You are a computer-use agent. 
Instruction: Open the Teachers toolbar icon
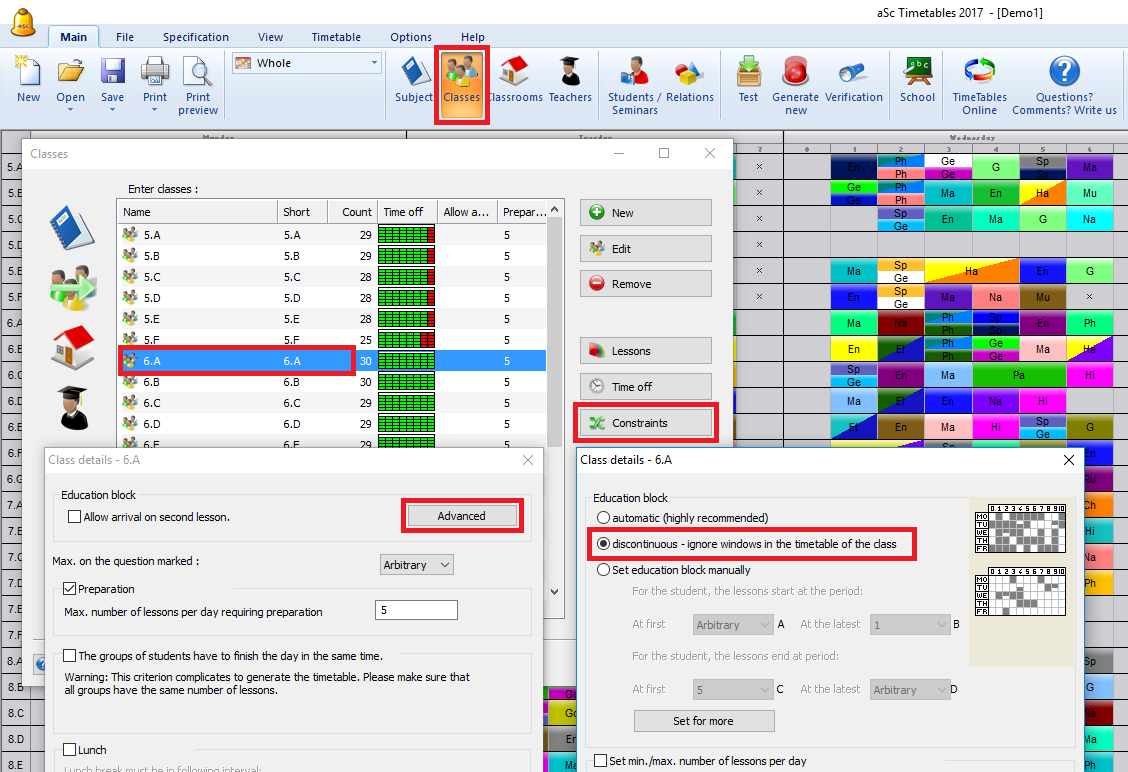point(570,79)
